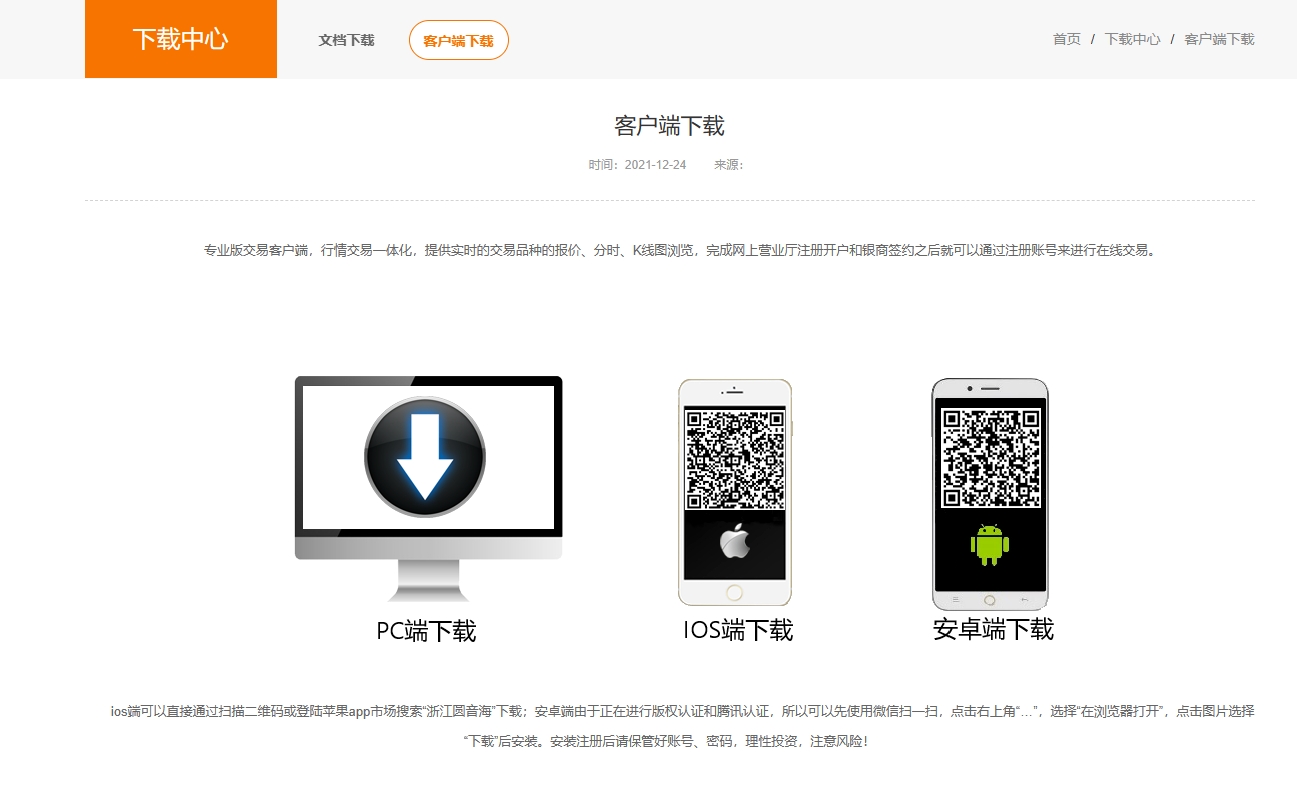Click the iOS QR code image

pos(735,459)
